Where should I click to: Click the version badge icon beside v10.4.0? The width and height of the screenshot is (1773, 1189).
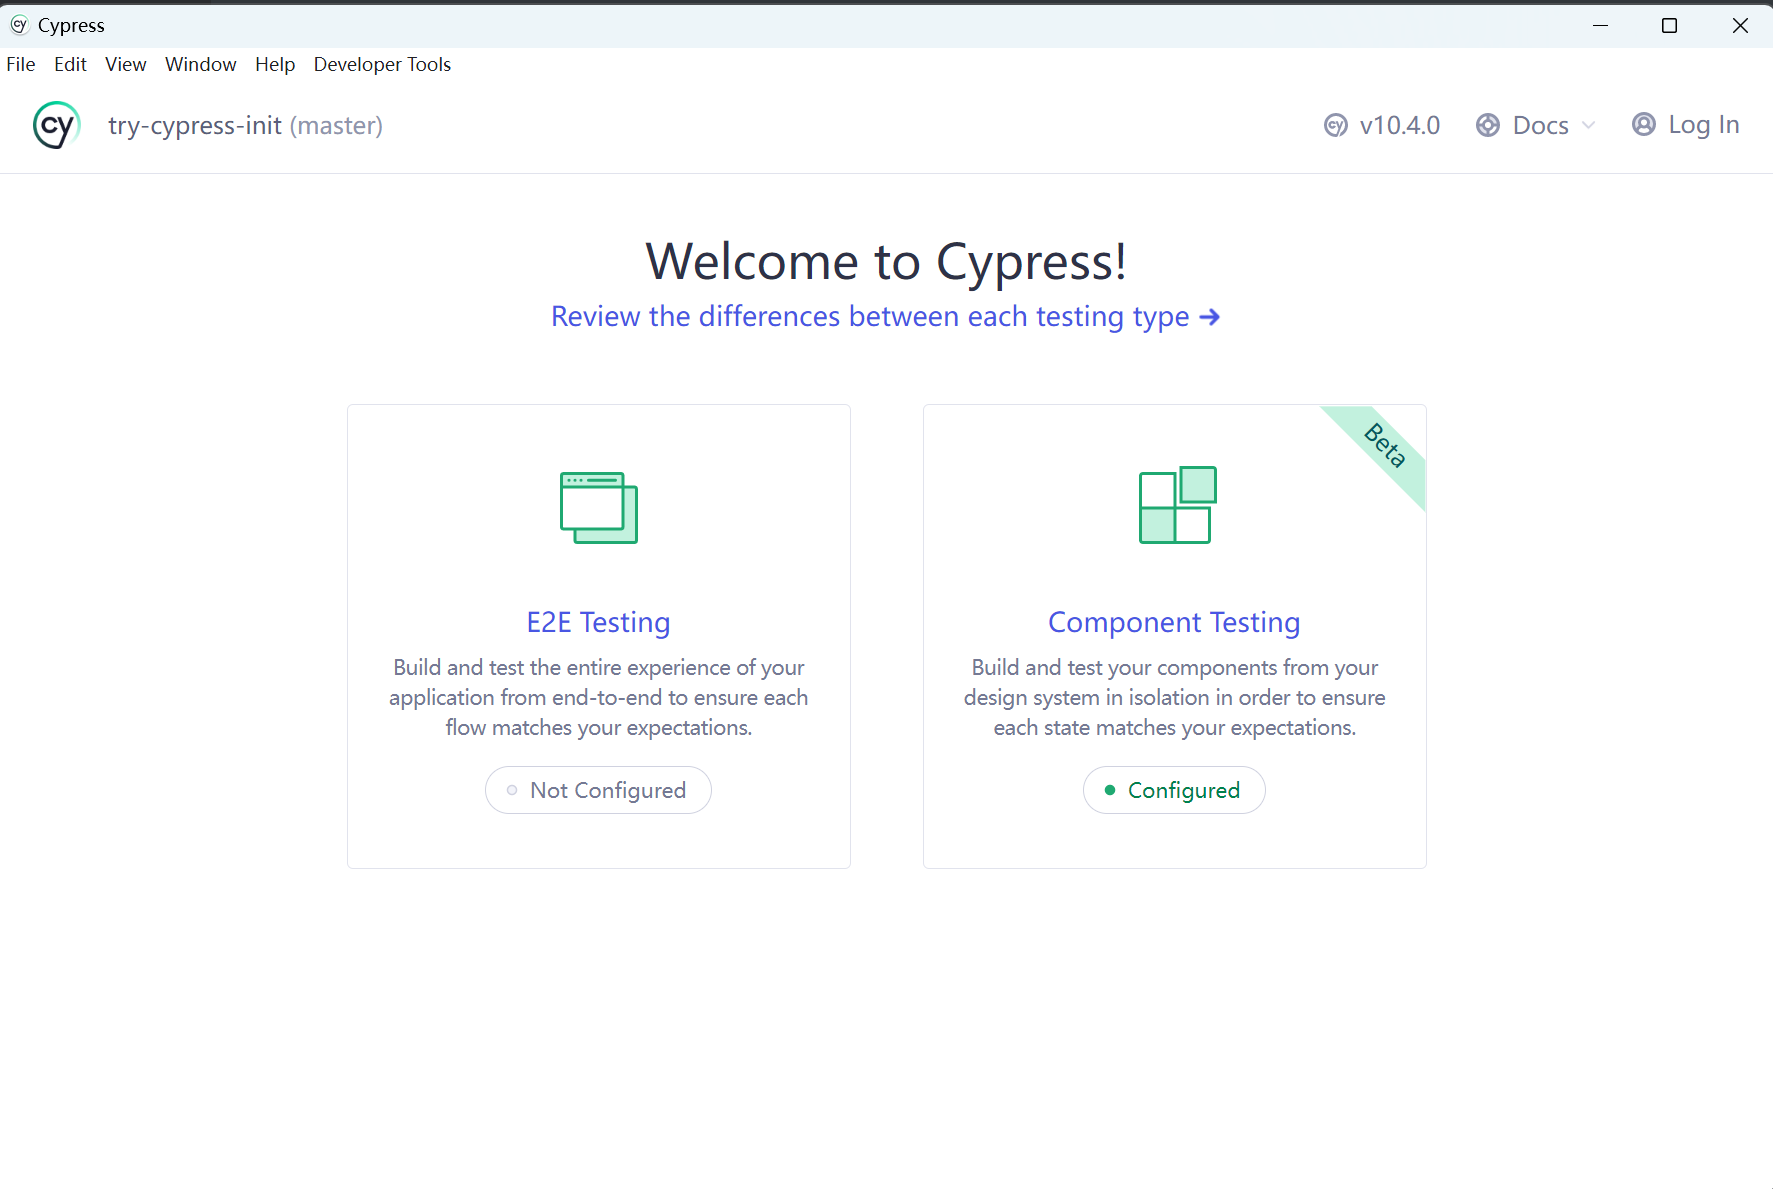click(1335, 125)
